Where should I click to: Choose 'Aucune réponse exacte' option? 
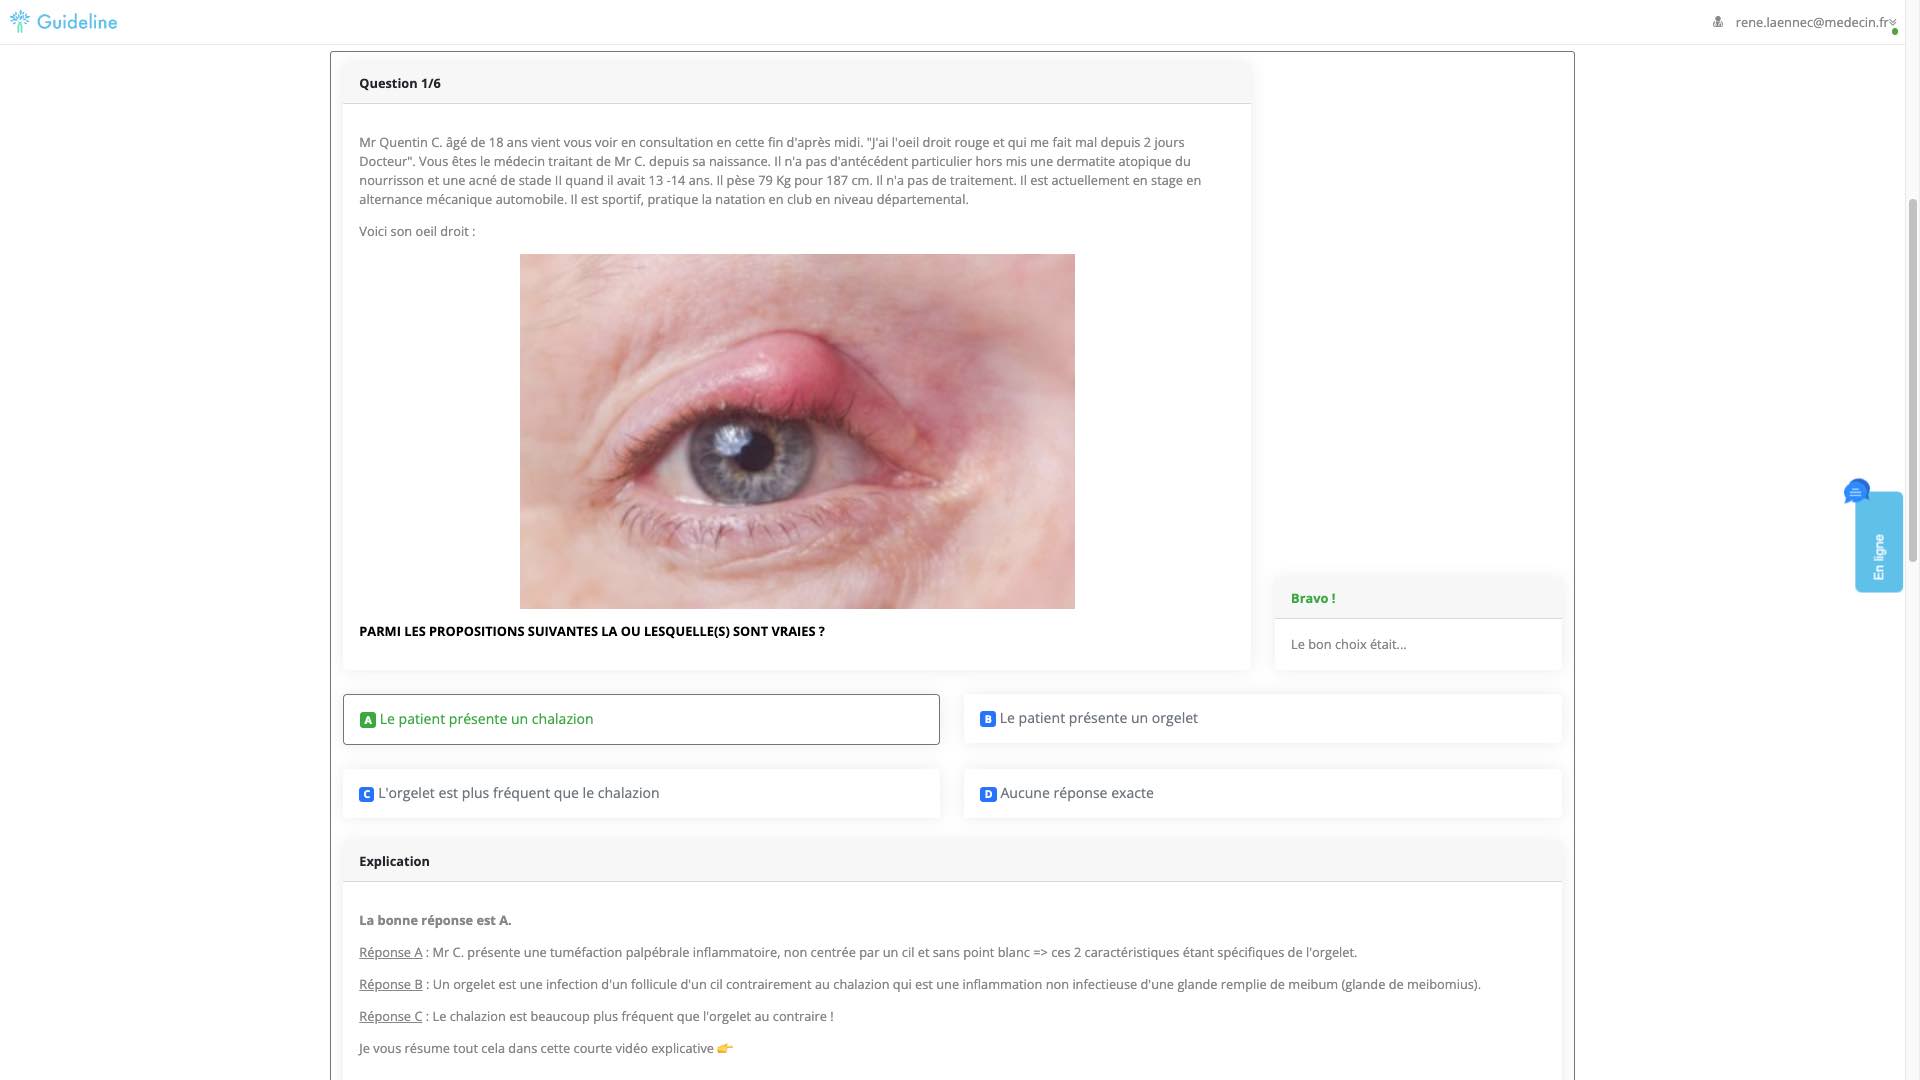(1262, 793)
